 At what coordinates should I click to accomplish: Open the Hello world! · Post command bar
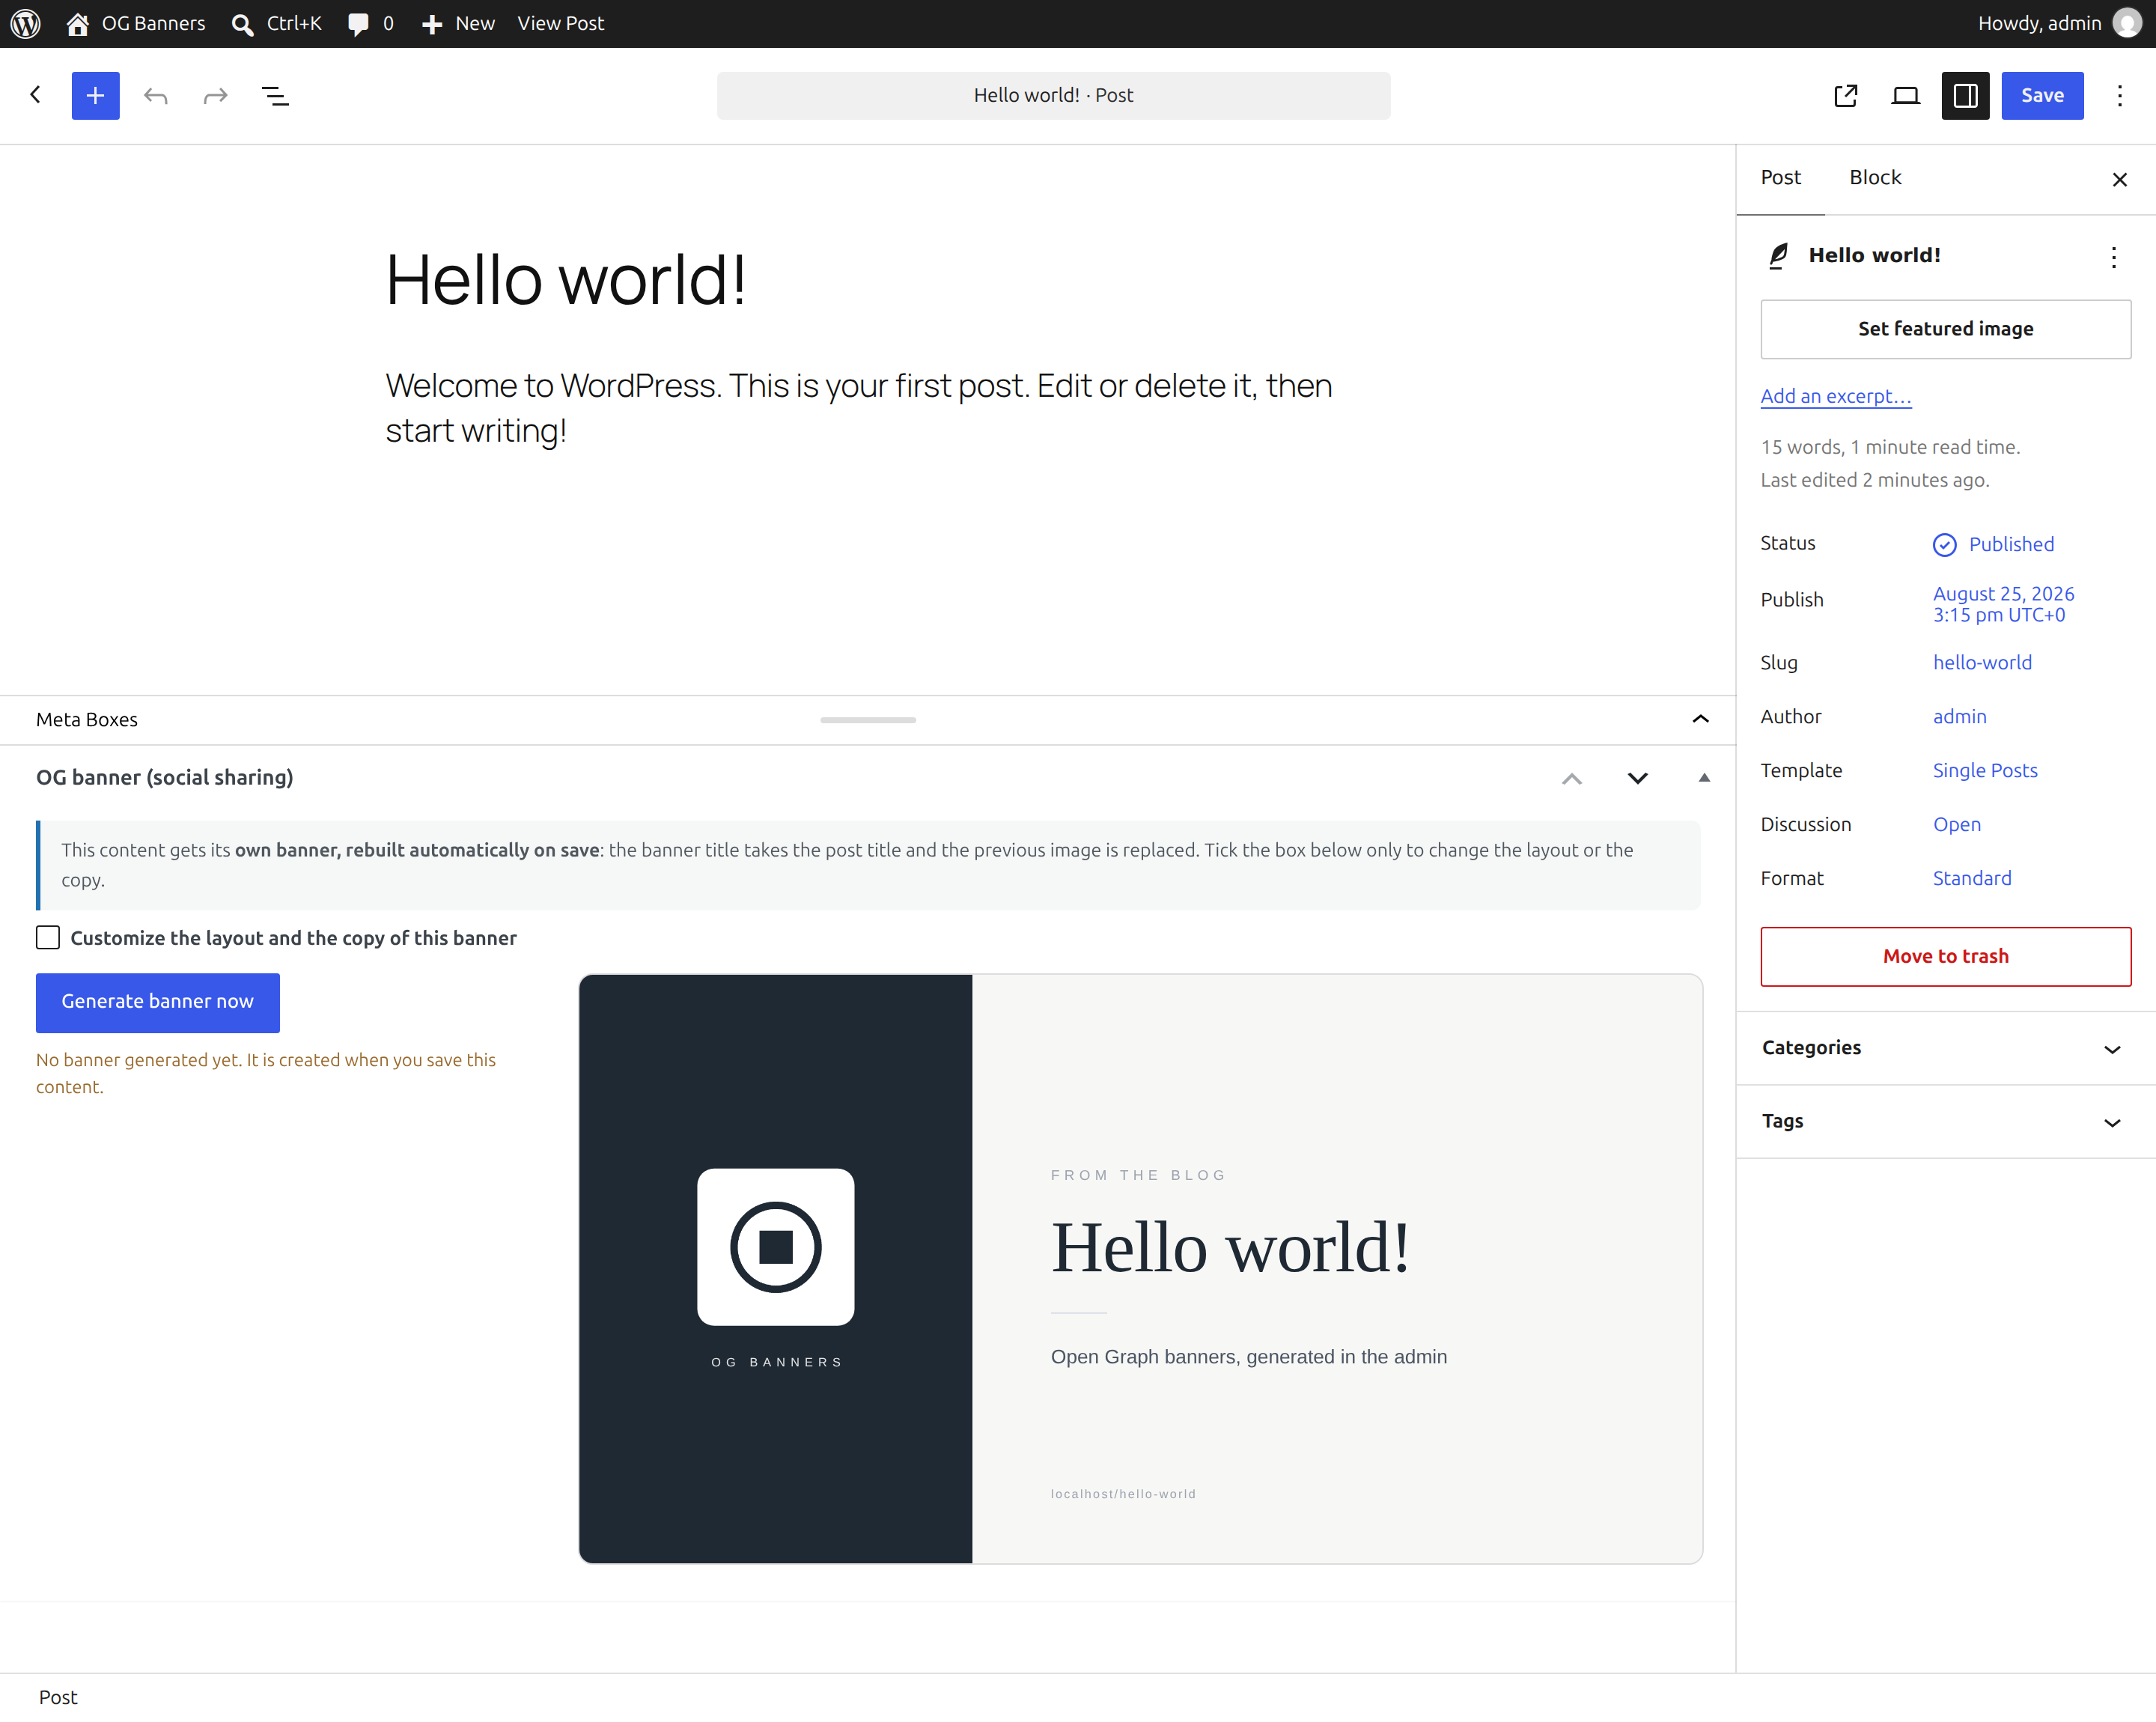point(1053,95)
